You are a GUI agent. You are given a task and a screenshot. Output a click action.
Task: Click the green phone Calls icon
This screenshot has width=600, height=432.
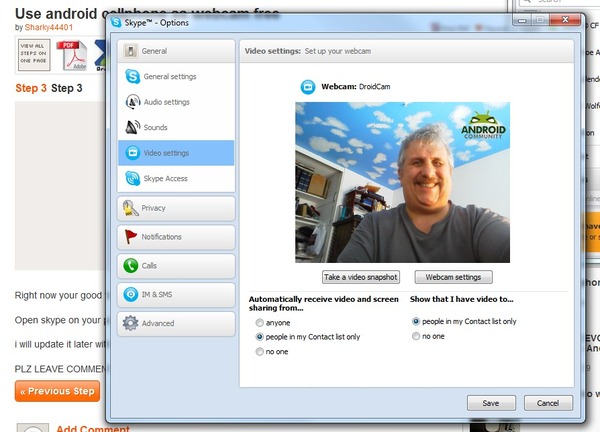(x=130, y=266)
